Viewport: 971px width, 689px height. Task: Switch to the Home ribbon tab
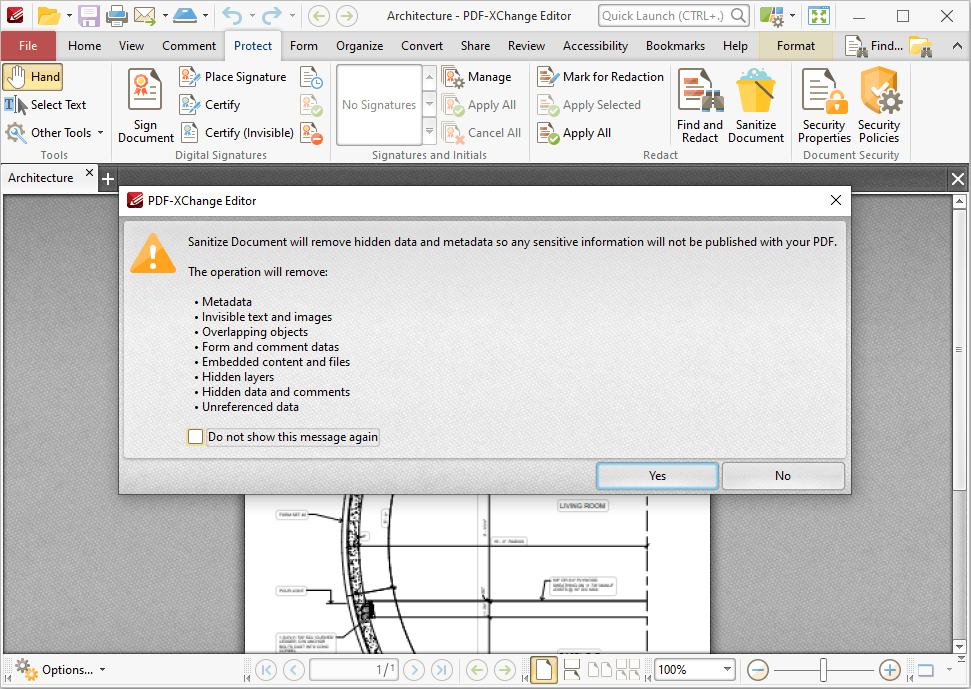(x=84, y=46)
